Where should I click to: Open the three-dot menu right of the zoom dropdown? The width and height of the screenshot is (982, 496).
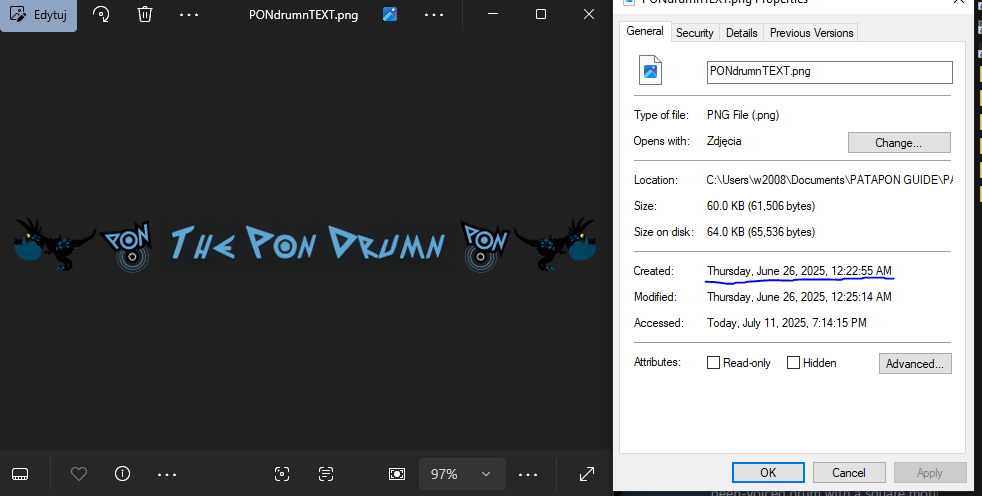(x=528, y=475)
